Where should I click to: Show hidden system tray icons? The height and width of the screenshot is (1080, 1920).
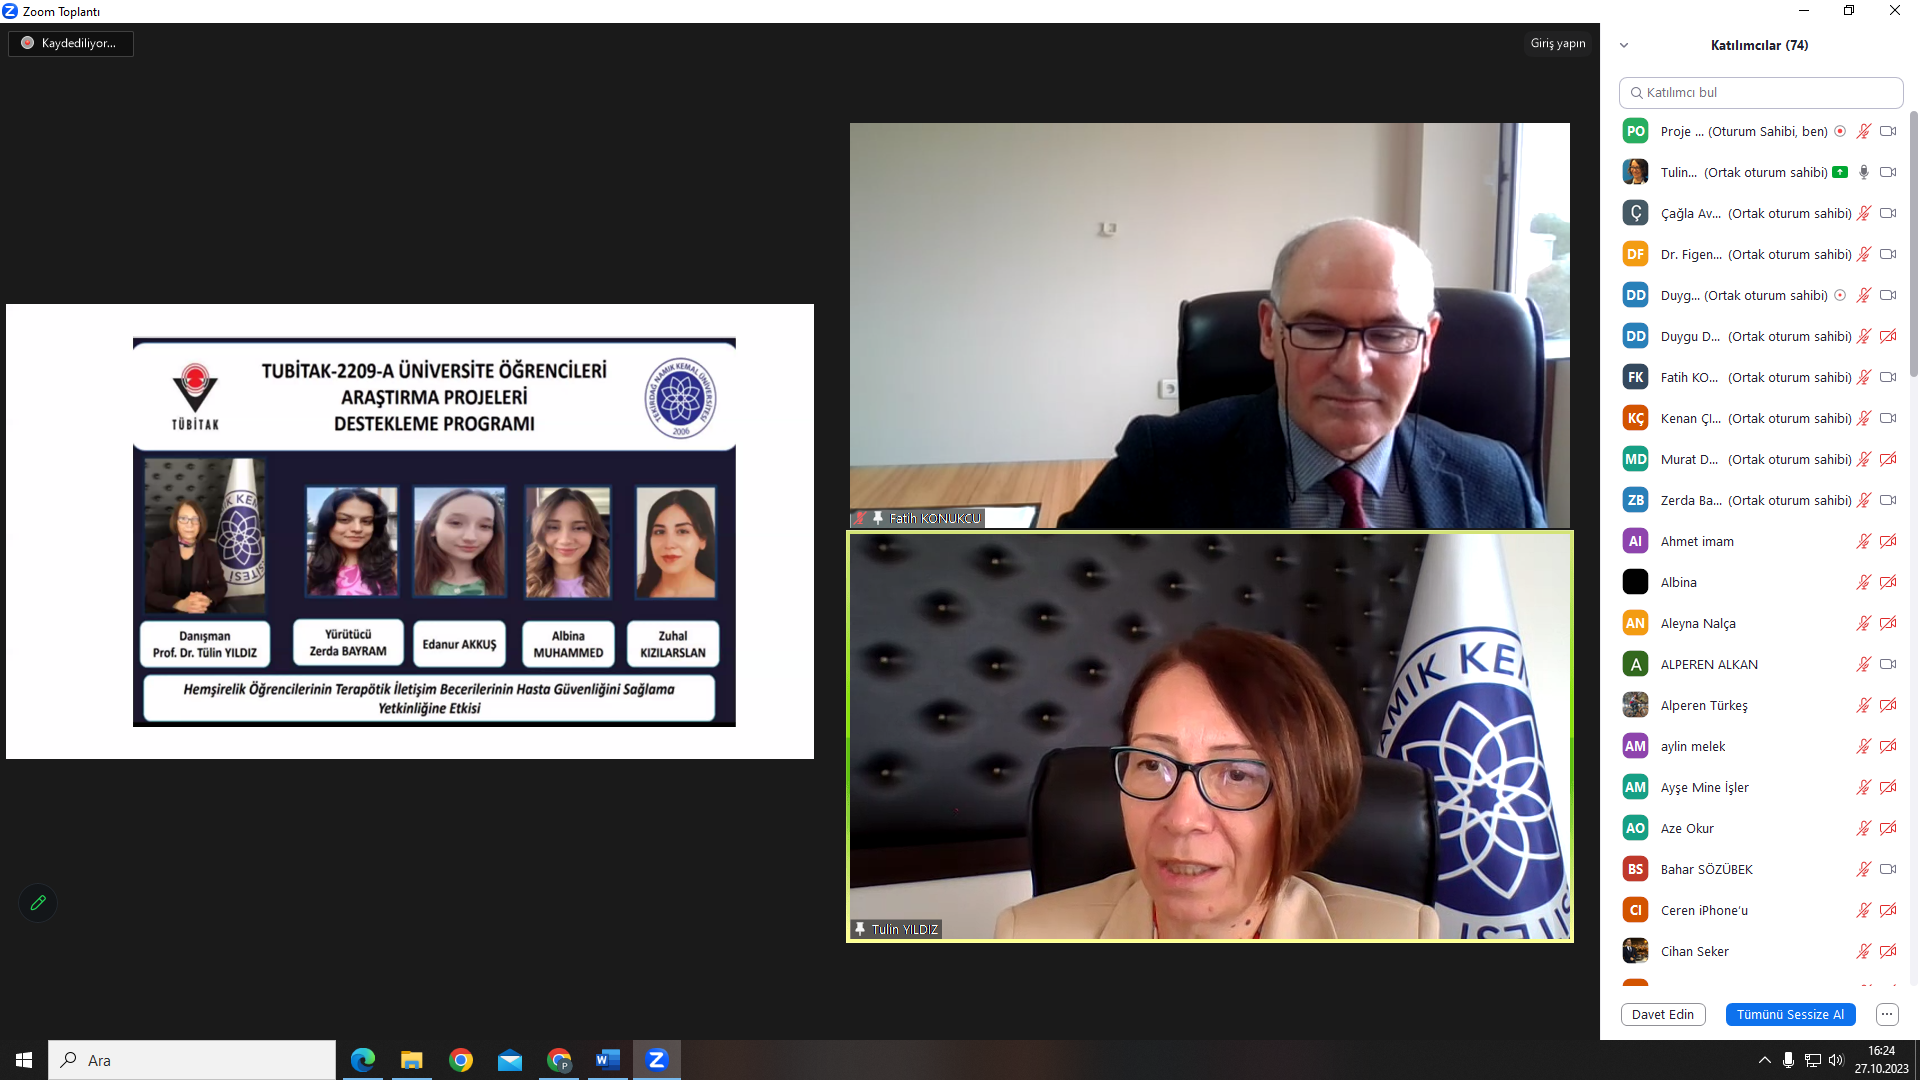pos(1764,1060)
